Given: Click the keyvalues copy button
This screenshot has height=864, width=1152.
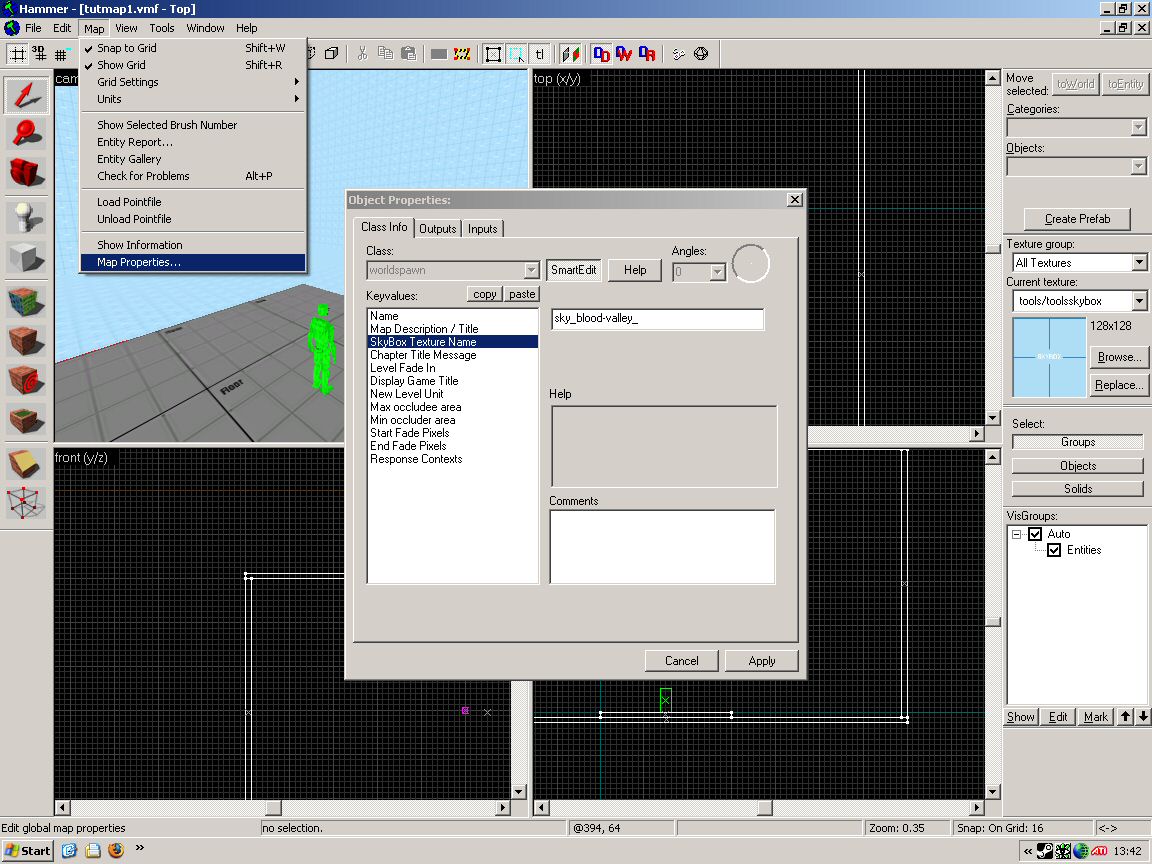Looking at the screenshot, I should point(485,294).
